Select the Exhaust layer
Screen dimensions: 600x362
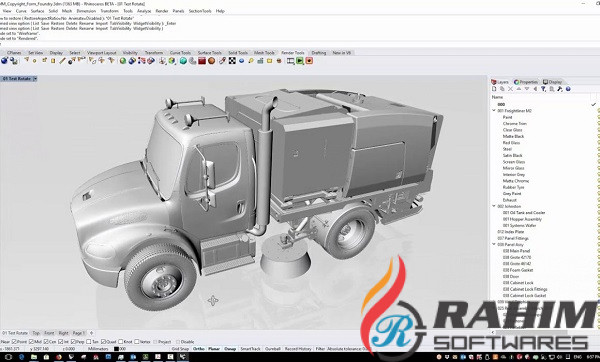[x=510, y=200]
